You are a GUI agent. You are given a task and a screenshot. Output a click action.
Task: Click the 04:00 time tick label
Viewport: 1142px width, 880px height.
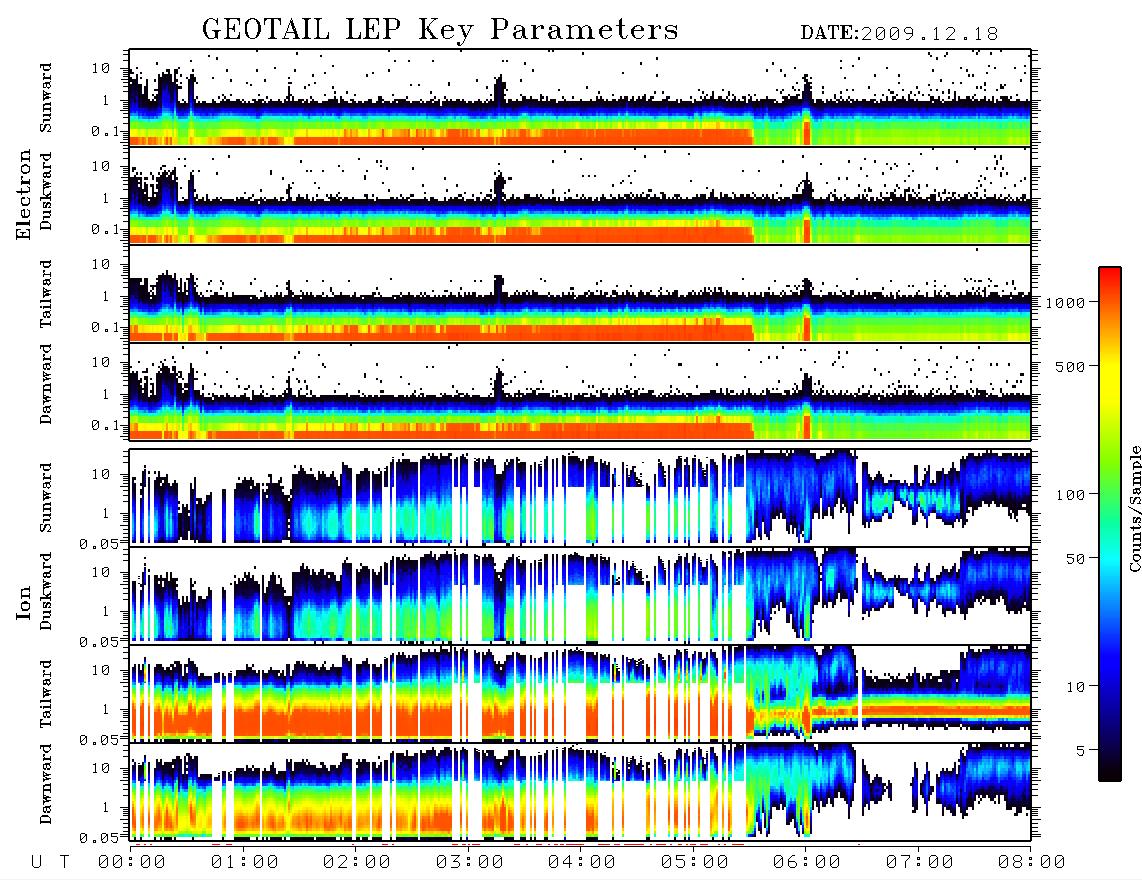[582, 862]
